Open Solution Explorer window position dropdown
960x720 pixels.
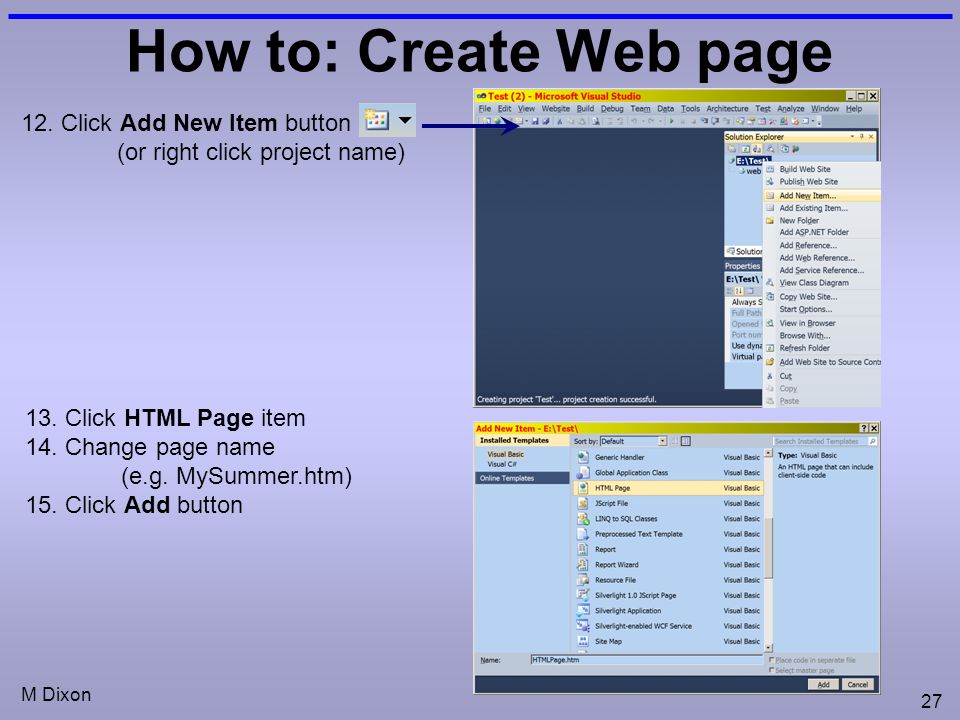coord(852,137)
